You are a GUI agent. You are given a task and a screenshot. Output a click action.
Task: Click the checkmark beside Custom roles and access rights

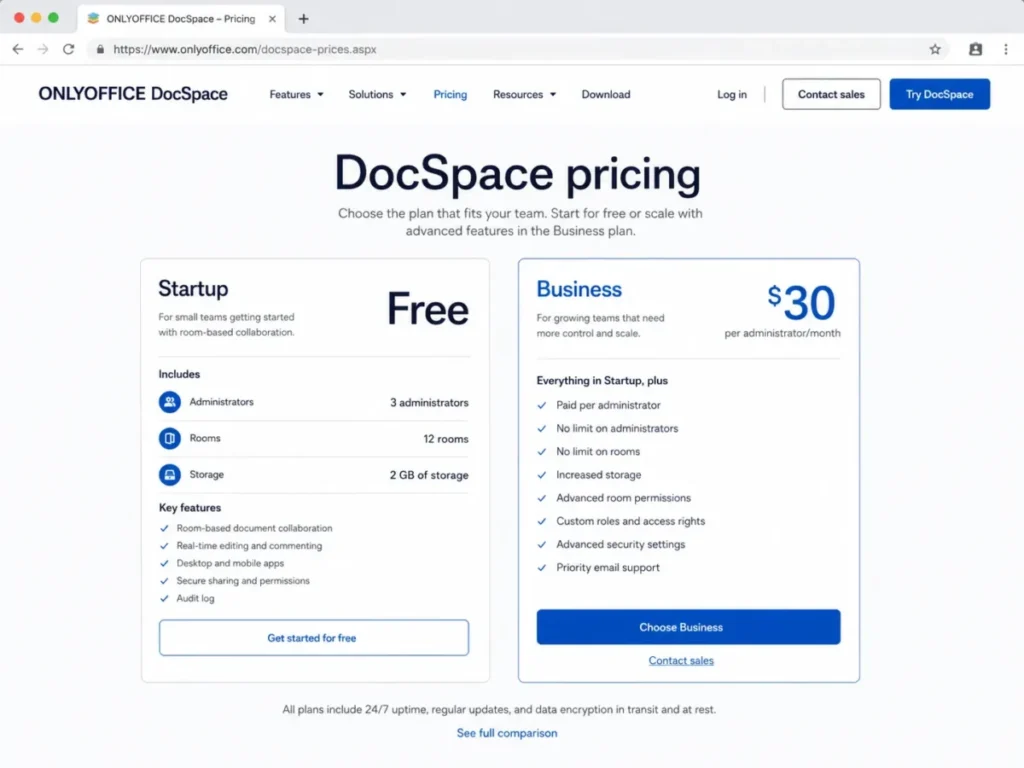point(541,521)
